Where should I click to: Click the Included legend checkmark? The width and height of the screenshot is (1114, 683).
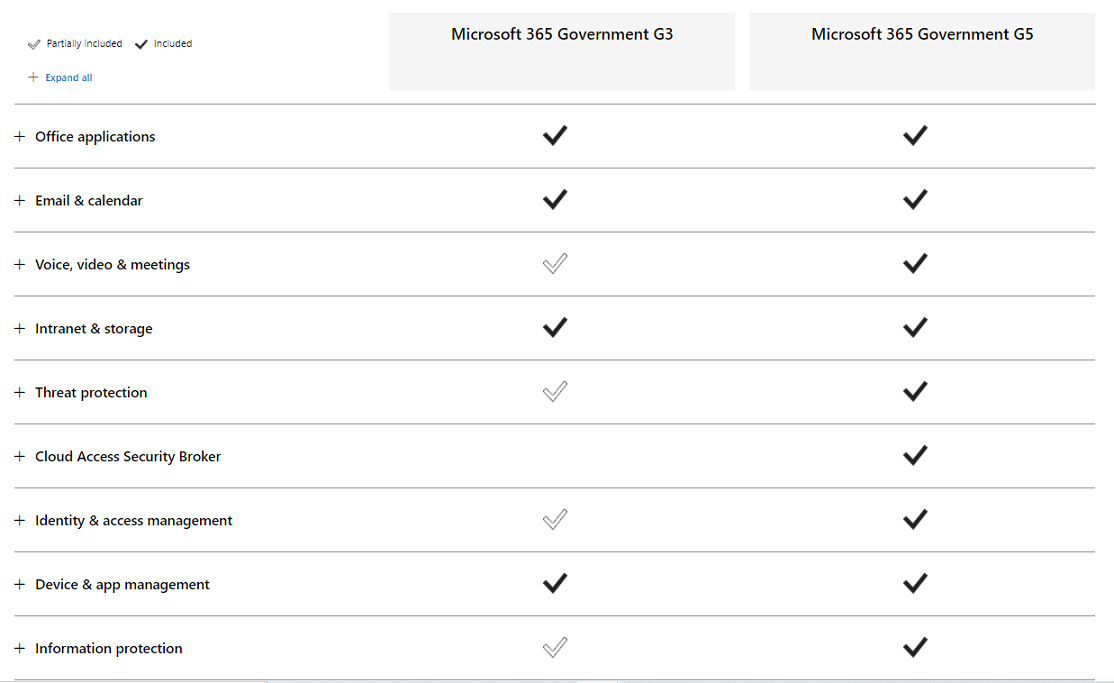(x=141, y=43)
